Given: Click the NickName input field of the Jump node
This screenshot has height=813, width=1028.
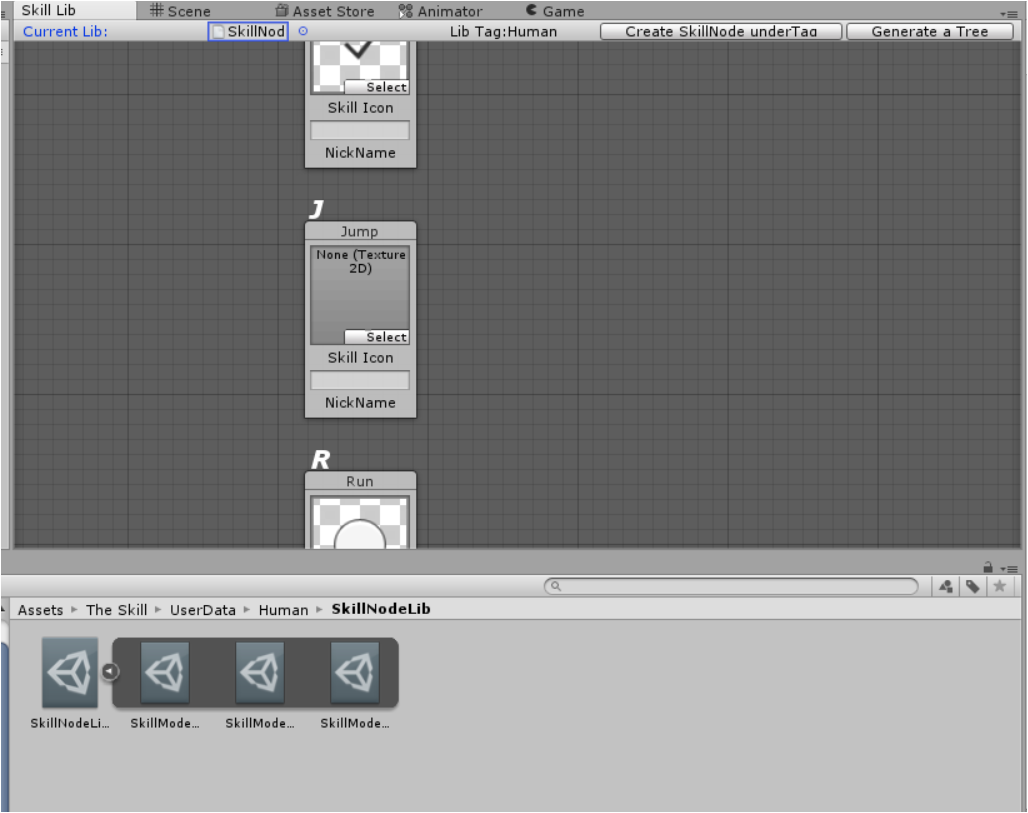Looking at the screenshot, I should point(360,380).
